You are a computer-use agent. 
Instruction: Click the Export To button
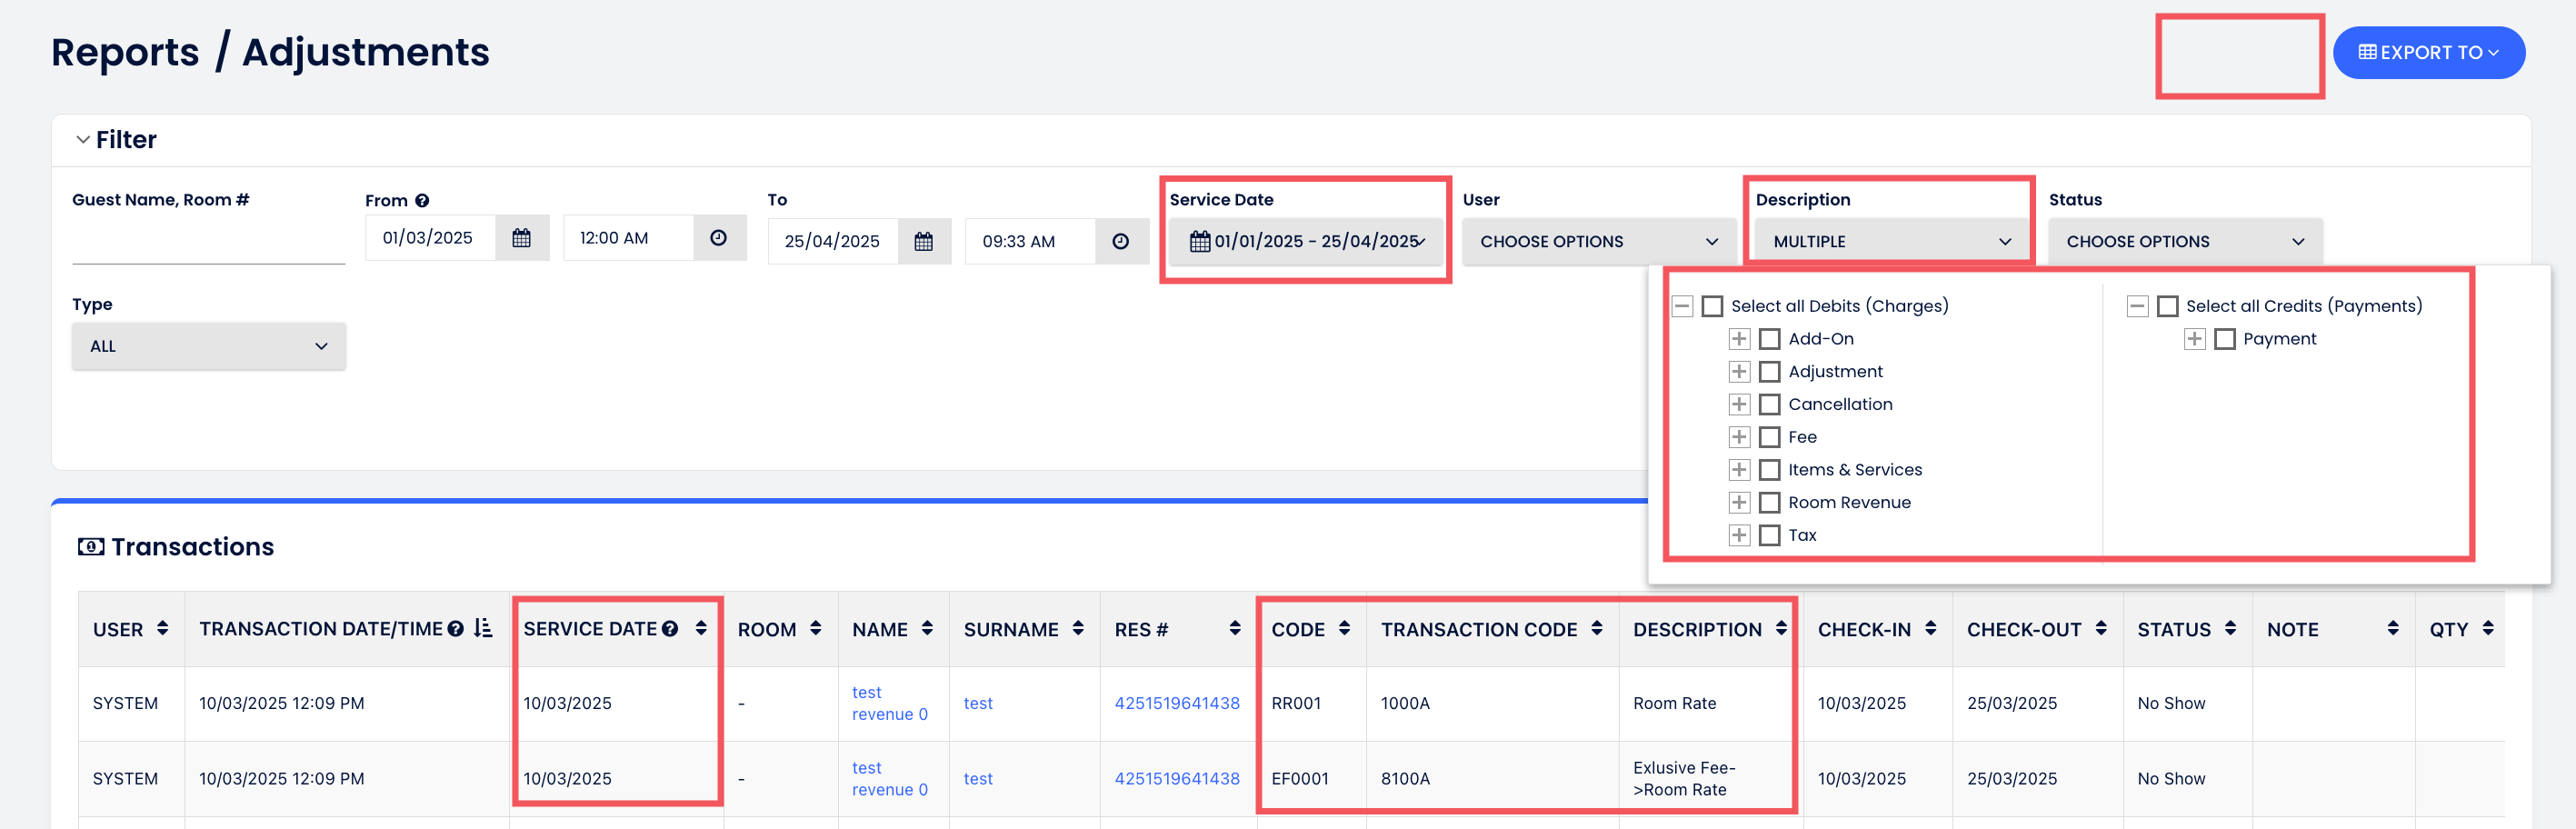pyautogui.click(x=2427, y=53)
